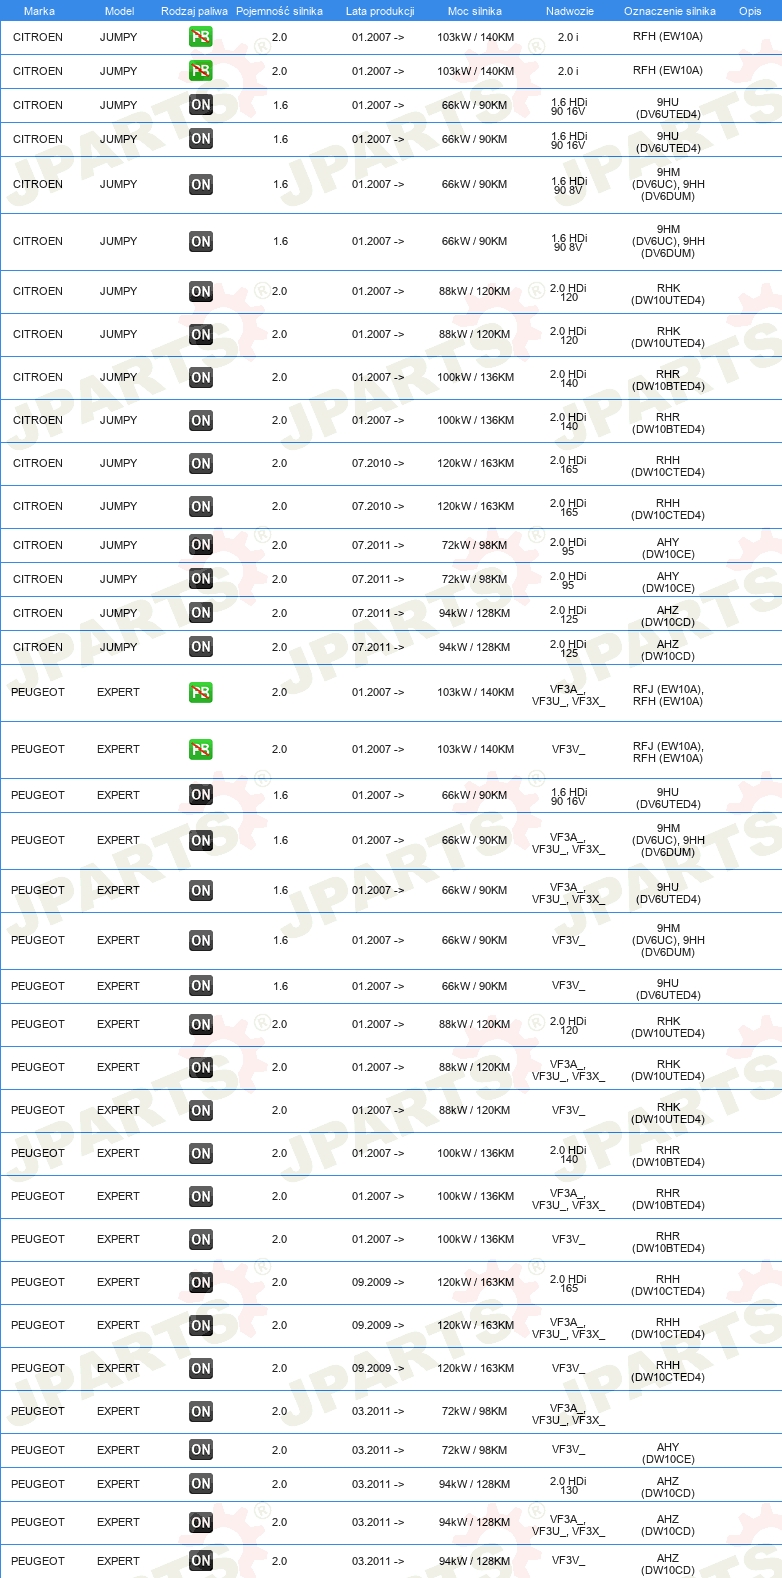Viewport: 782px width, 1578px height.
Task: Click the PB petrol icon in Peugeot Expert VF3A_ 140KM row
Action: [201, 692]
